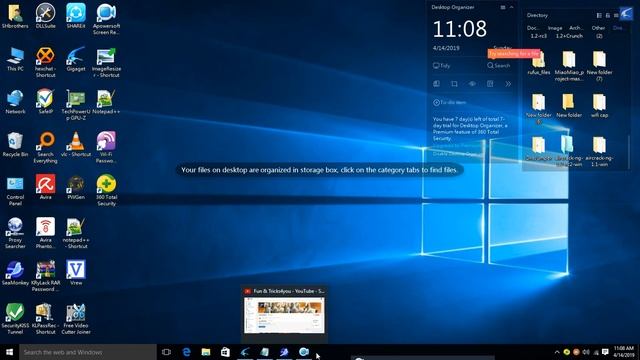Screen dimensions: 640x360
Task: Select the vlc Shortcut icon
Action: (76, 145)
